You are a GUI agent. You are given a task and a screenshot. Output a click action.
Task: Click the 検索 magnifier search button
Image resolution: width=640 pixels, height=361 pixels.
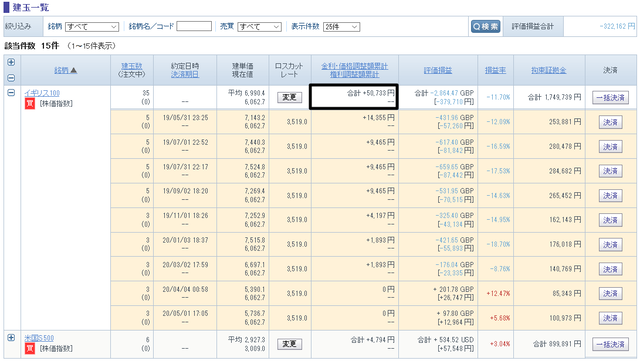485,27
